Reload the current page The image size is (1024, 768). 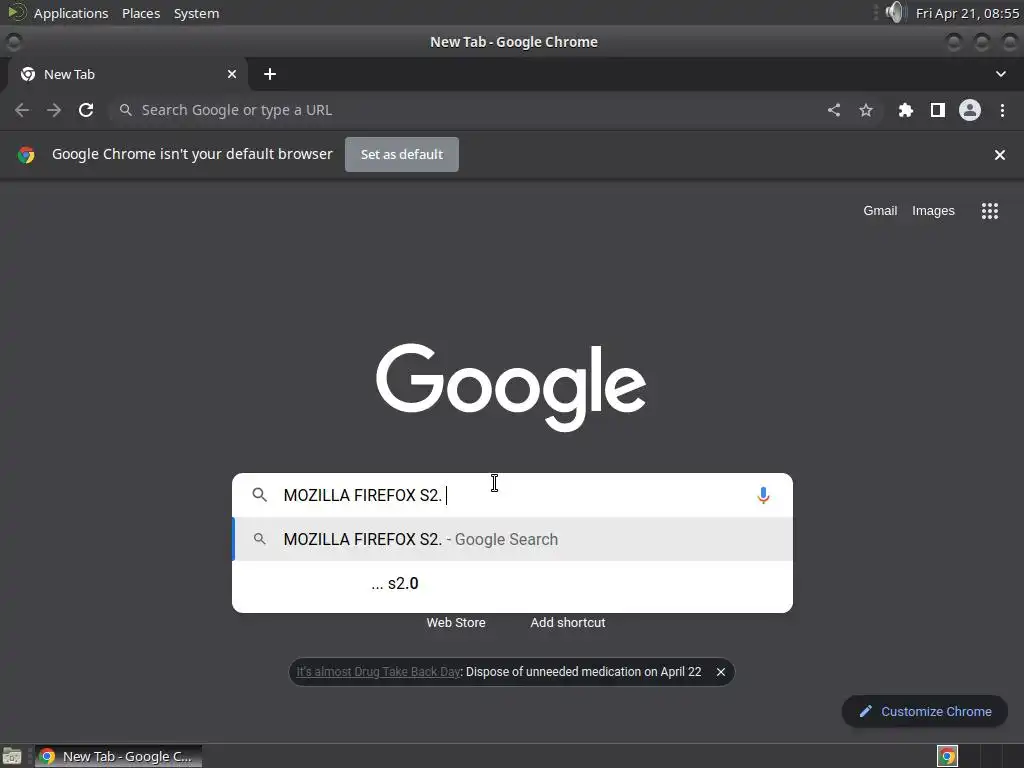86,110
